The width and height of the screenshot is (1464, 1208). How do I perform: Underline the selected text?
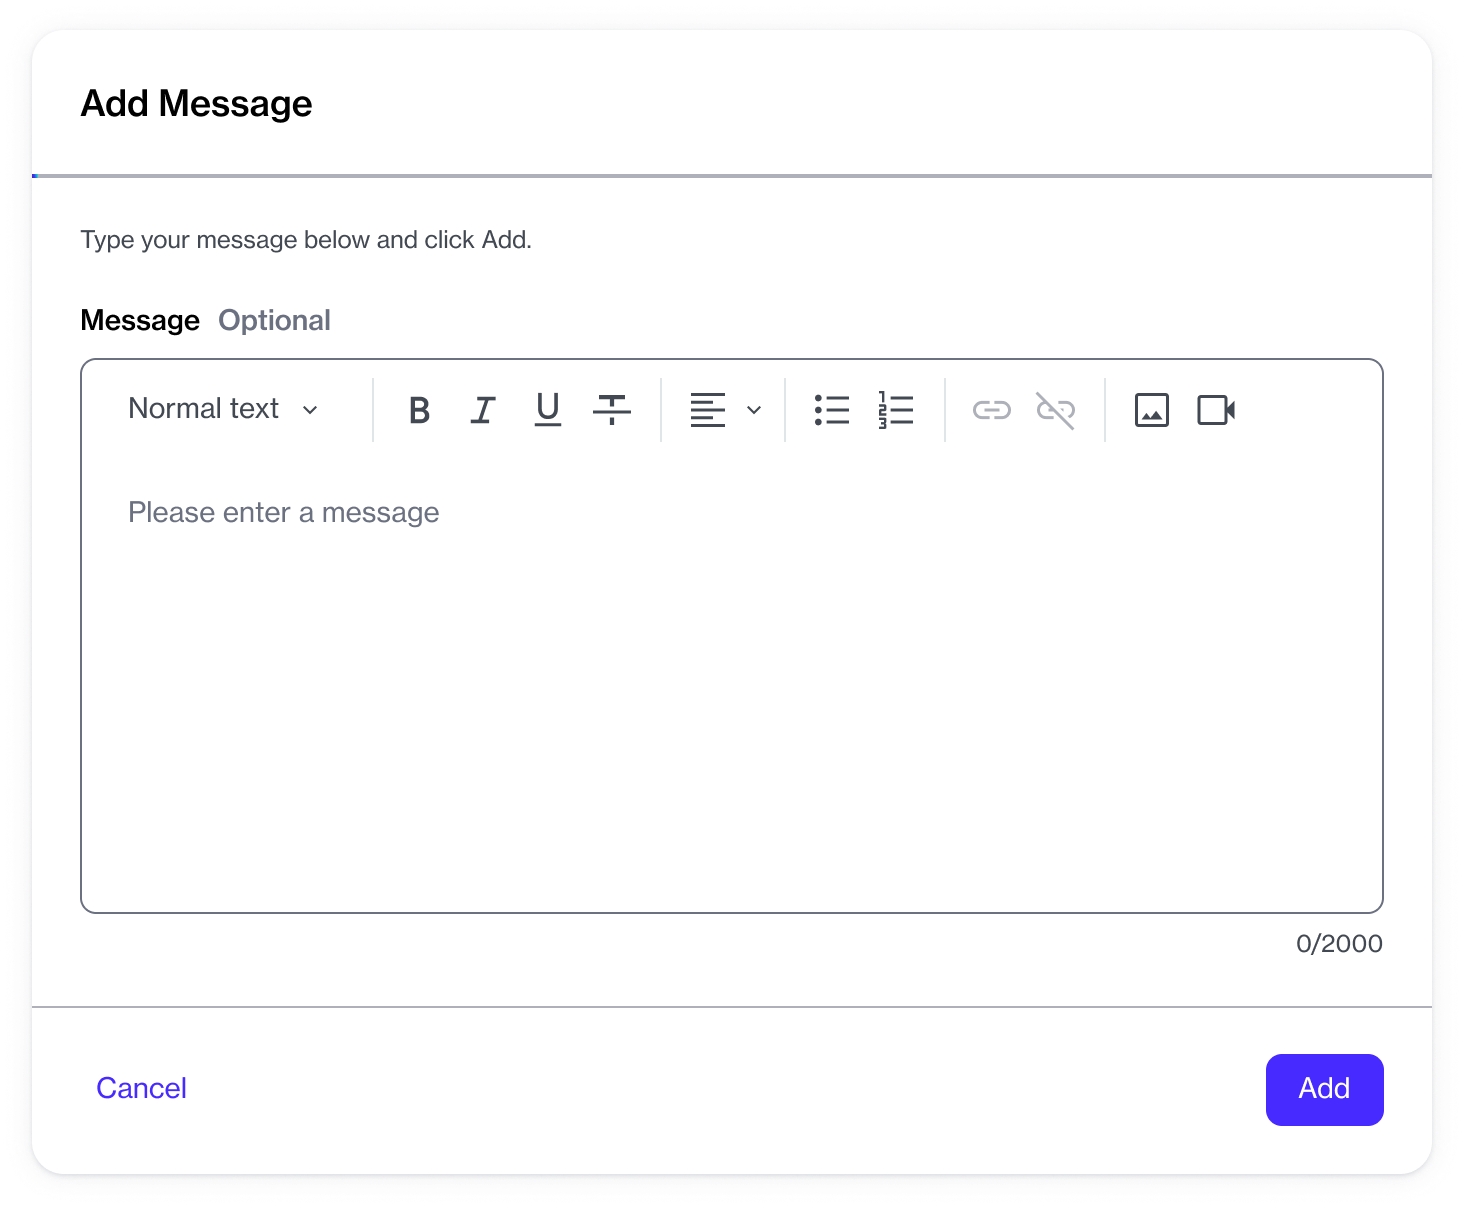[547, 410]
